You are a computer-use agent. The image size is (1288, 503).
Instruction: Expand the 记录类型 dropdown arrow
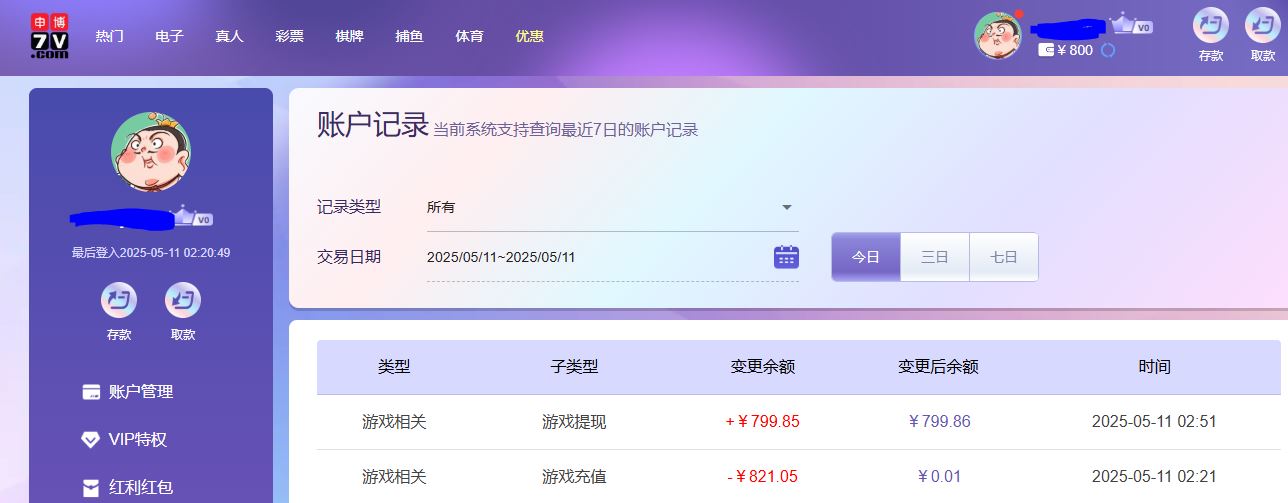(786, 207)
